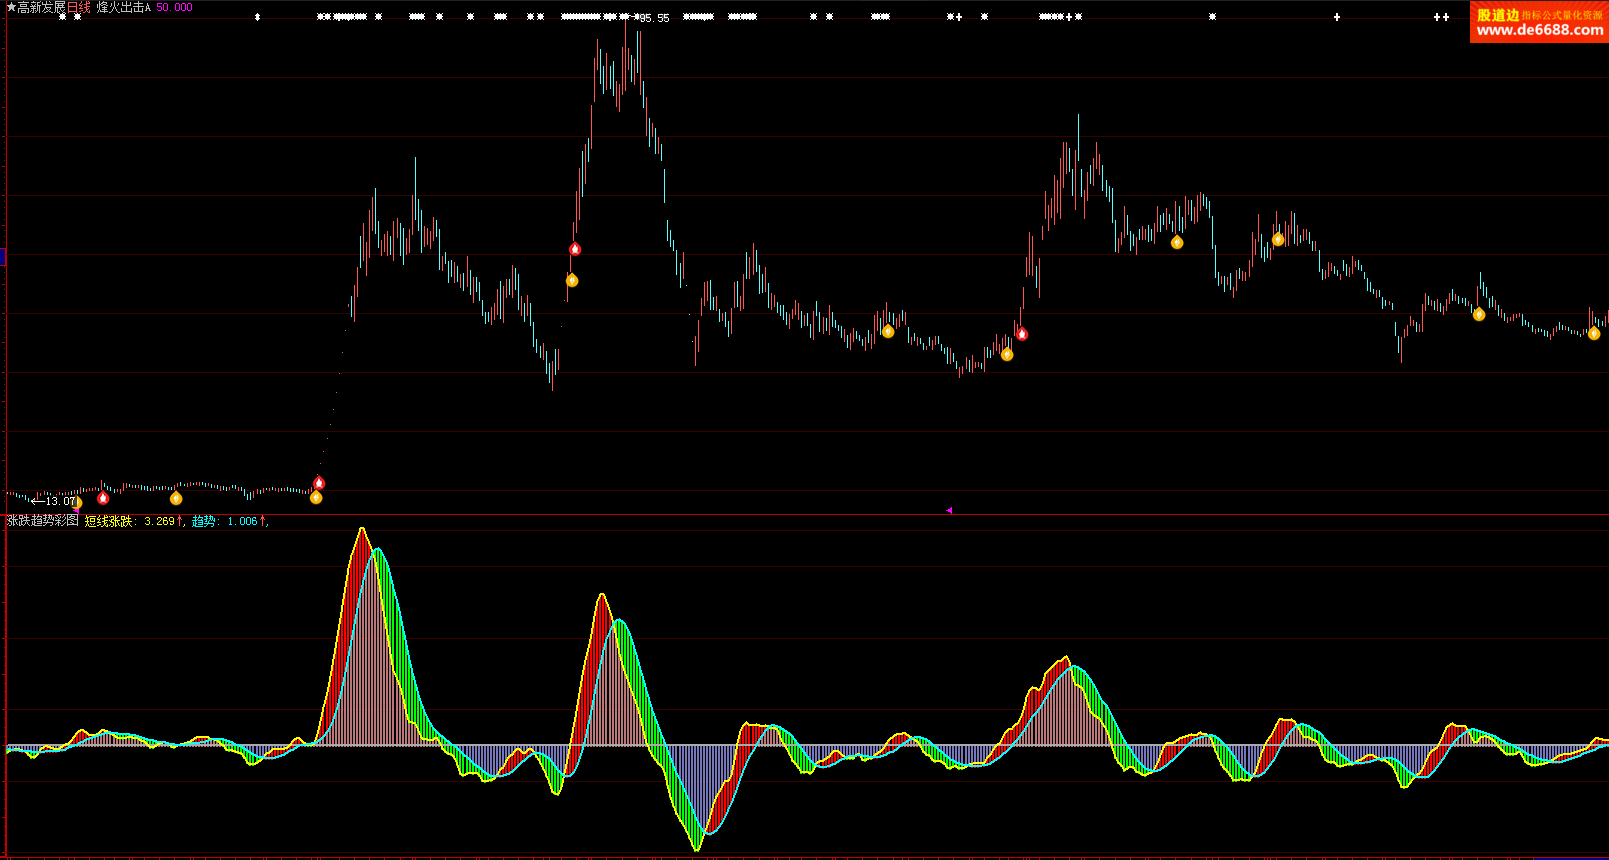The height and width of the screenshot is (860, 1609).
Task: Click the red flame signal nearest the 13.07 label
Action: tap(103, 497)
